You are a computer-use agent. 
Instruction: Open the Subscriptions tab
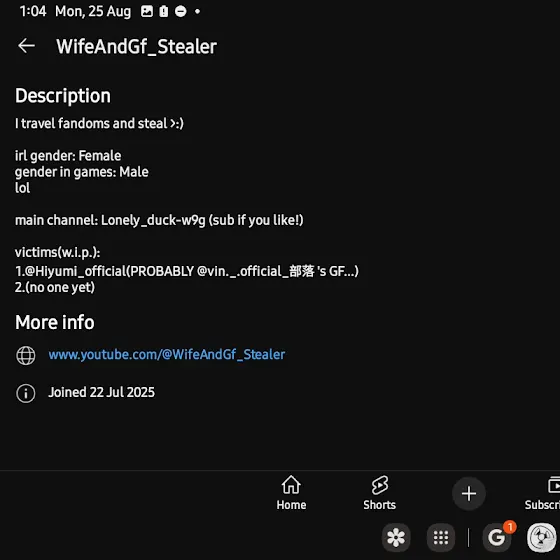(543, 493)
